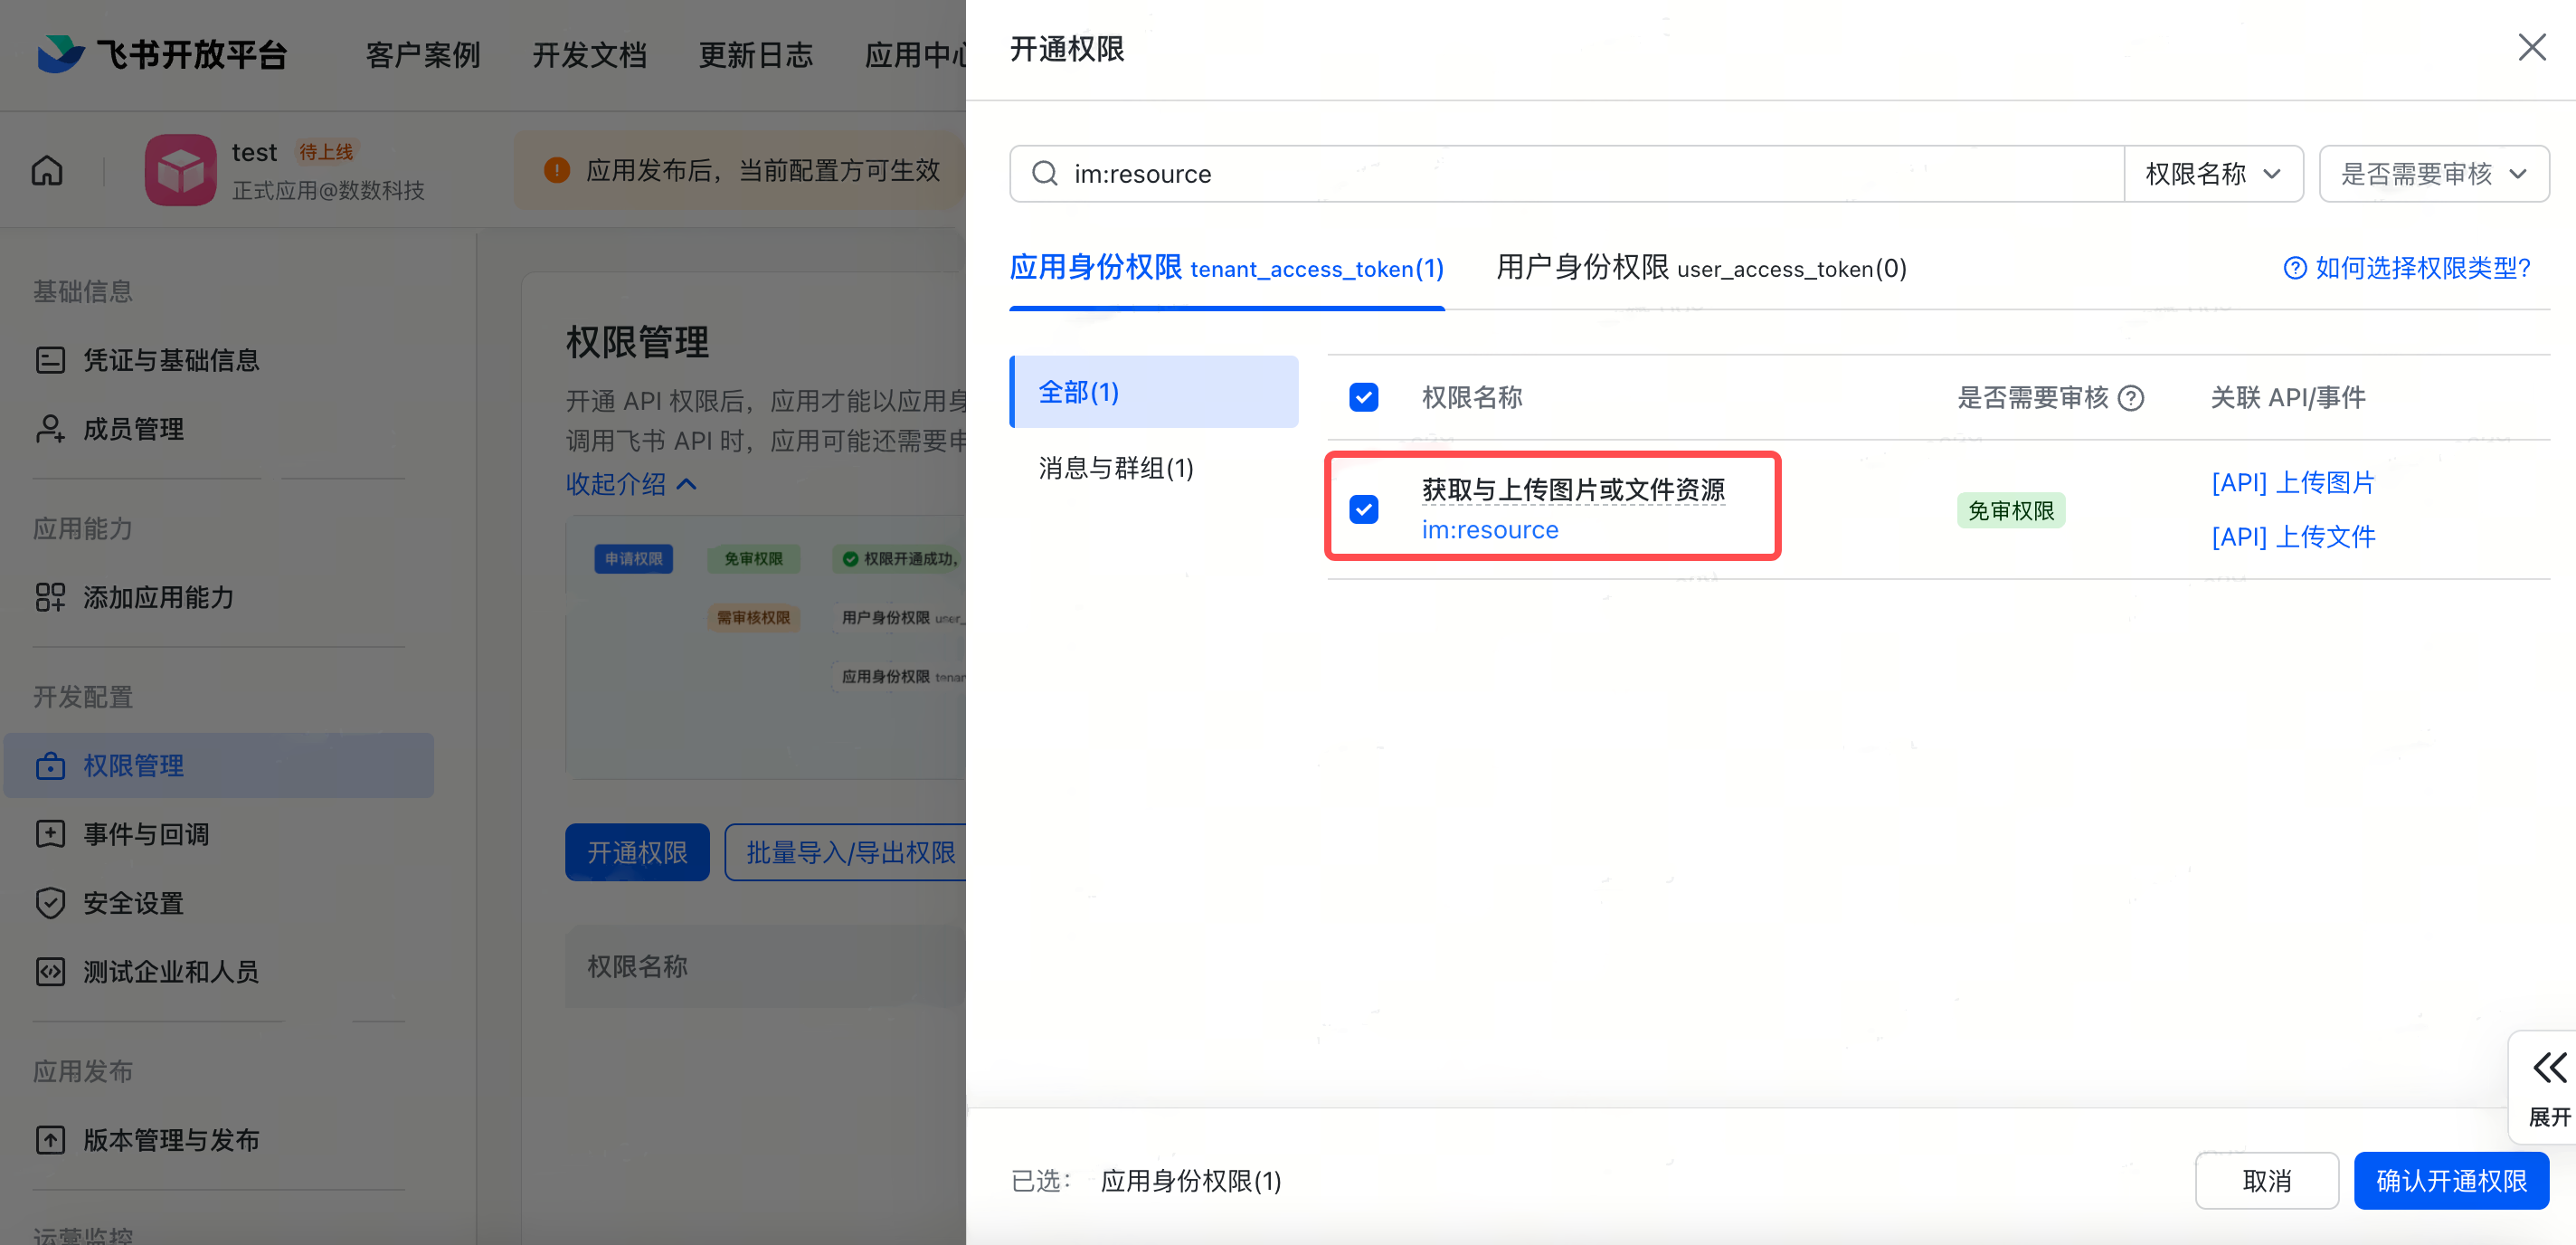Image resolution: width=2576 pixels, height=1245 pixels.
Task: Click 确认开通权限 button
Action: 2451,1181
